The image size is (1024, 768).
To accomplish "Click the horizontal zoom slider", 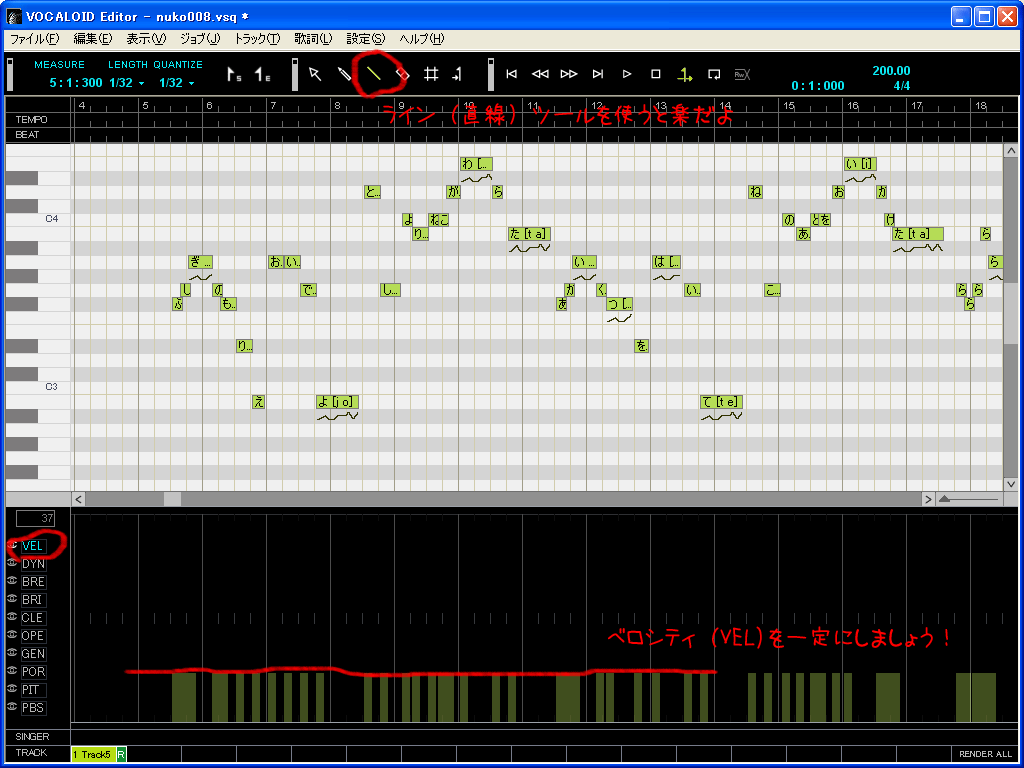I will 970,500.
